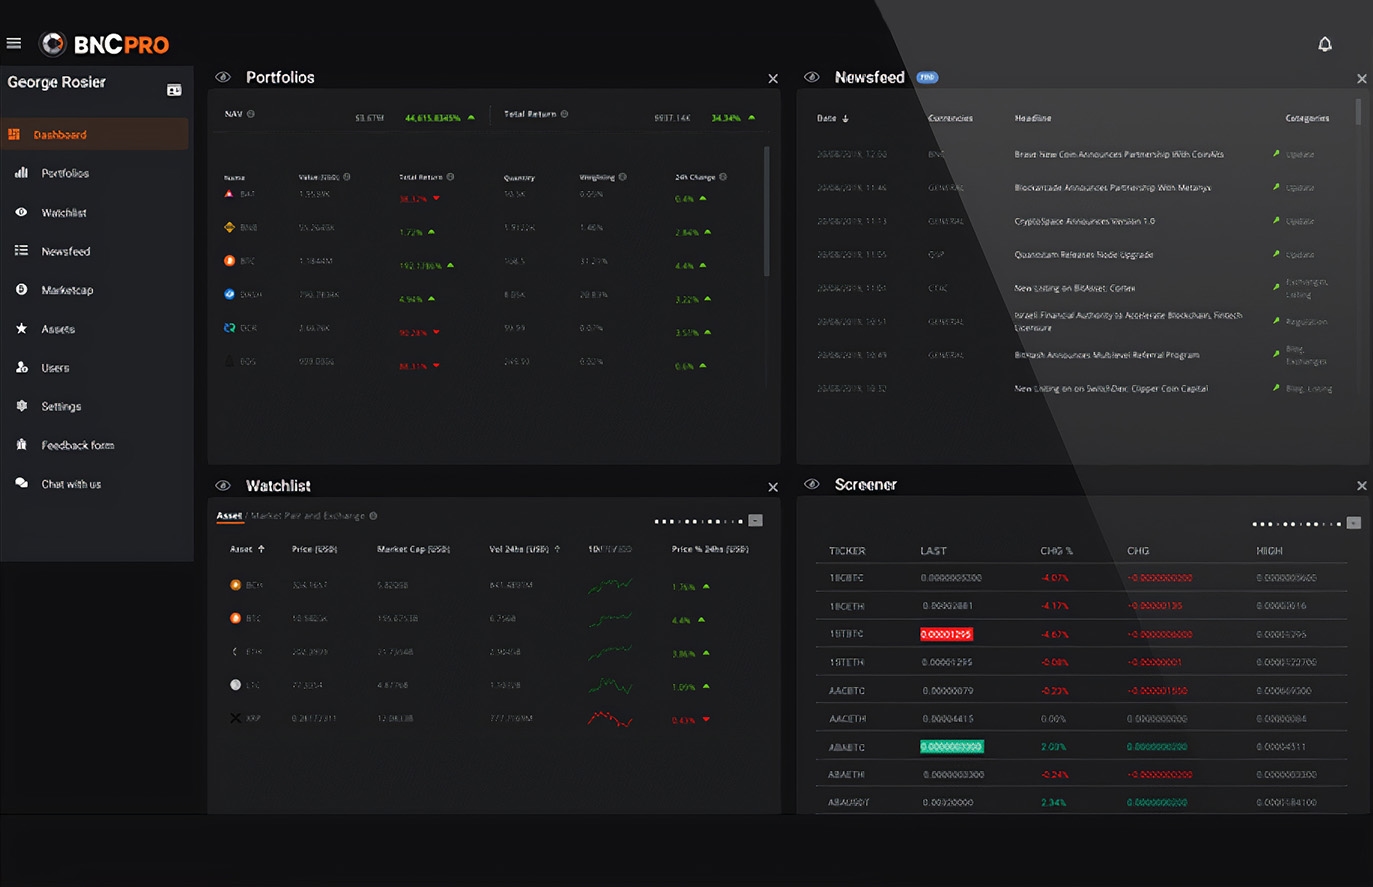The image size is (1373, 887).
Task: Click the Settings gear sidebar icon
Action: pos(21,406)
